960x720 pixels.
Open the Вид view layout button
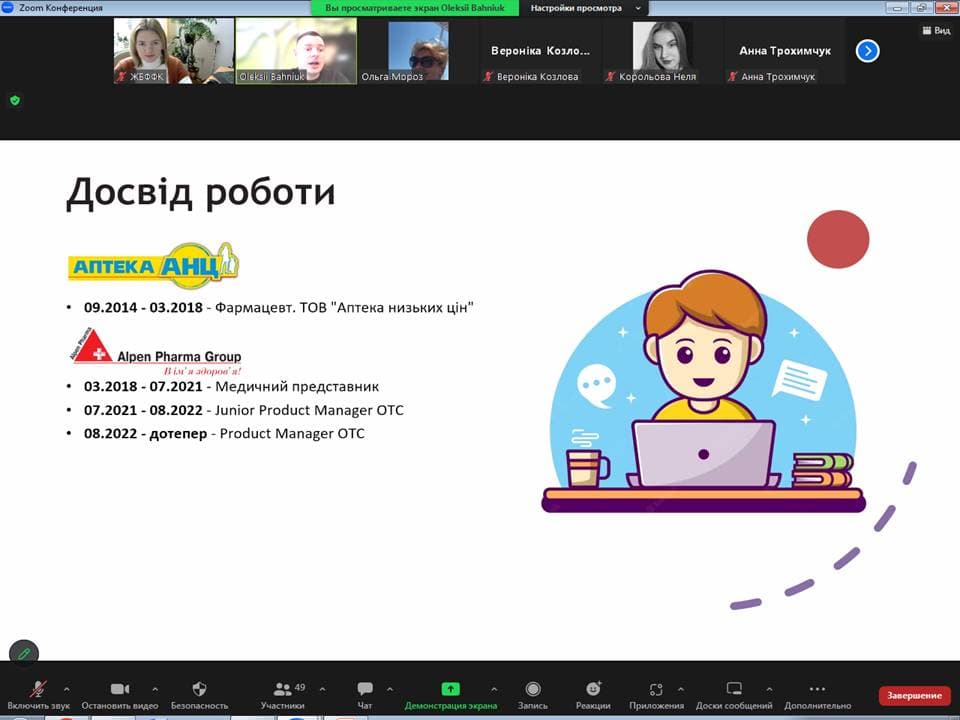click(936, 31)
